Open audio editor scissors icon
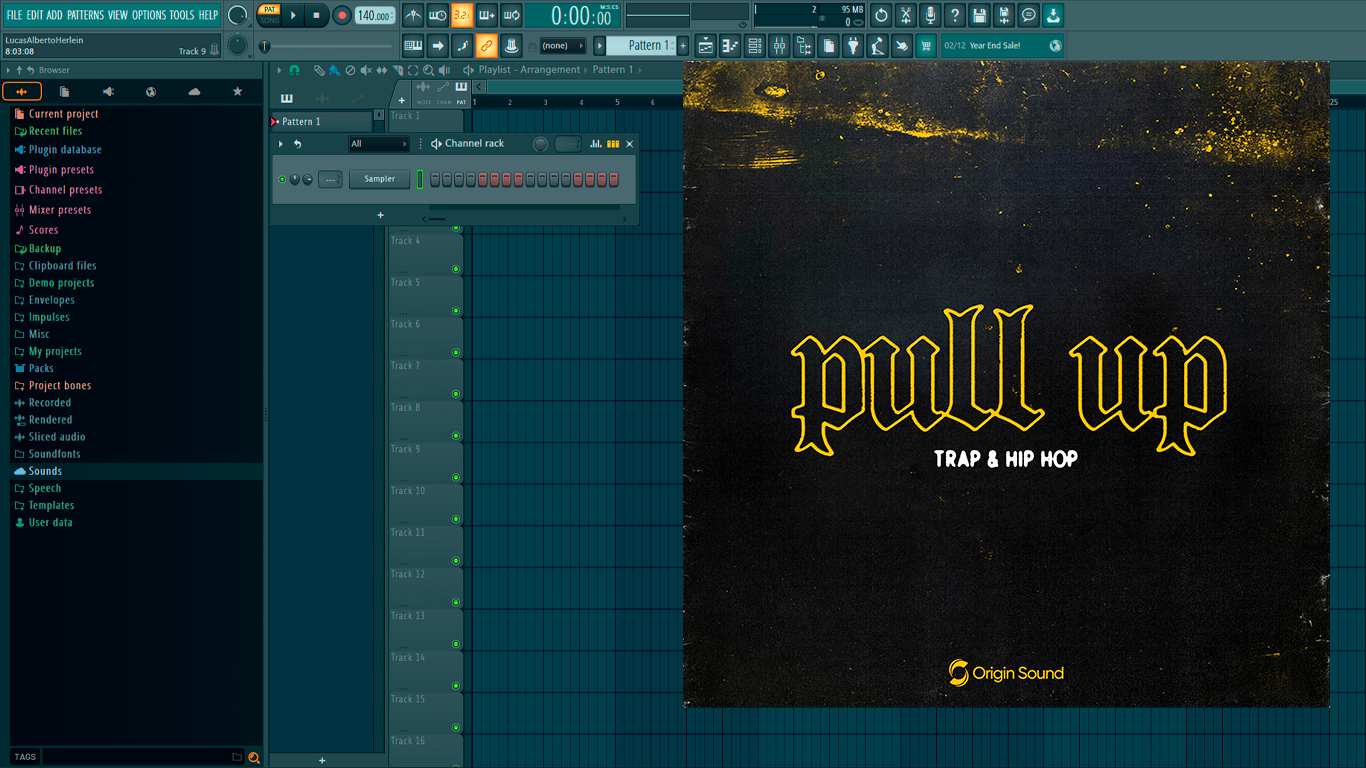Image resolution: width=1366 pixels, height=768 pixels. pyautogui.click(x=906, y=15)
